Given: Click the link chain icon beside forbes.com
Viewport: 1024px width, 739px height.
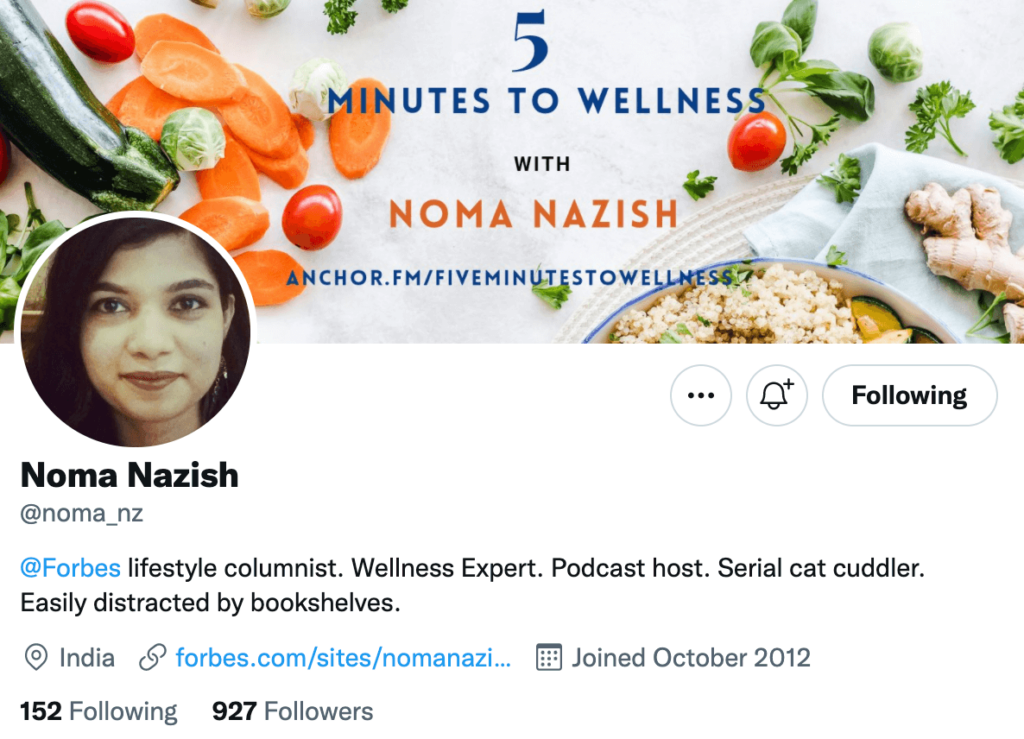Looking at the screenshot, I should (x=153, y=657).
